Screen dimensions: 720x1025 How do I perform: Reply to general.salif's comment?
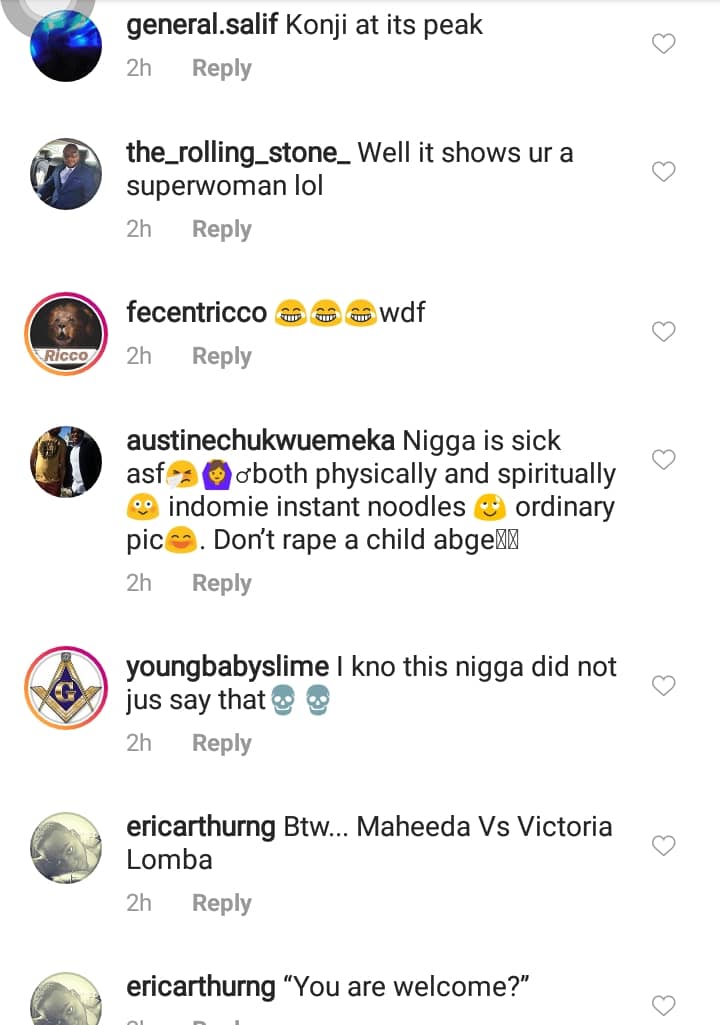click(221, 69)
